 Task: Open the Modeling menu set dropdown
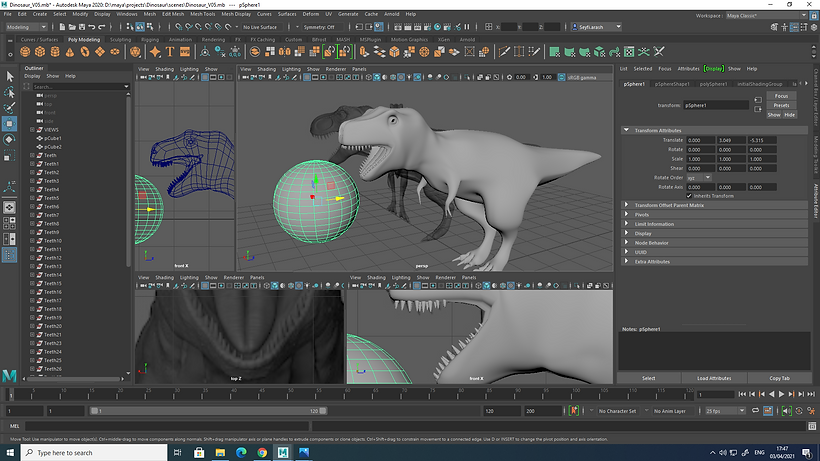coord(26,27)
